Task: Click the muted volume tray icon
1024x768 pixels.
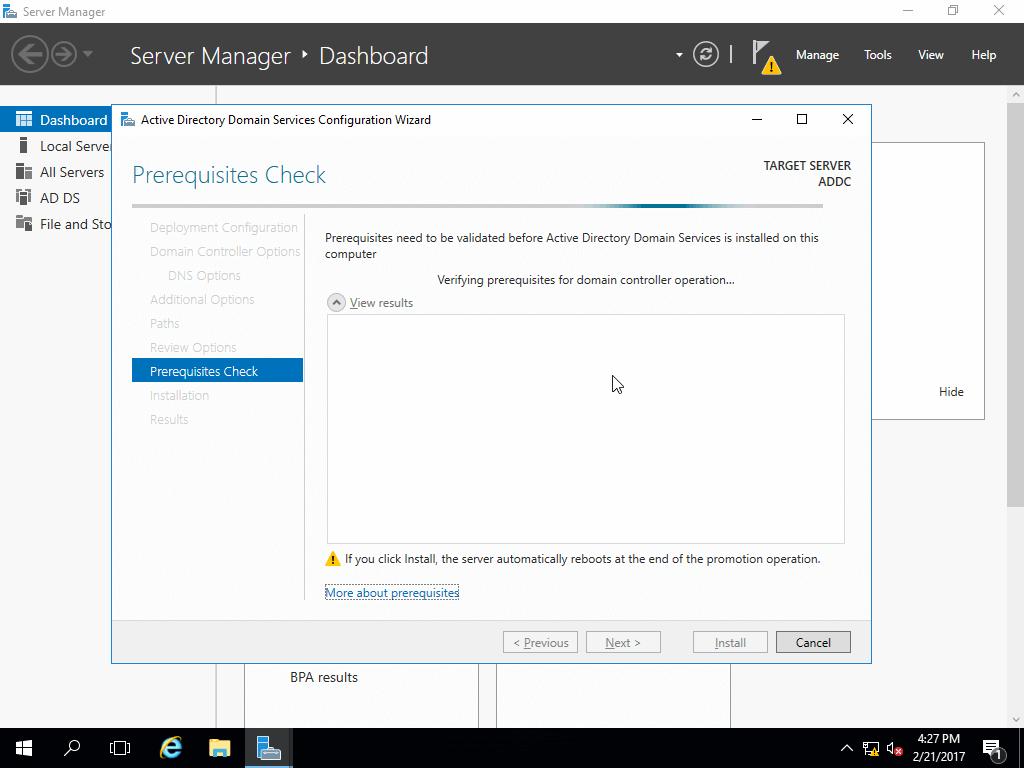Action: pyautogui.click(x=895, y=748)
